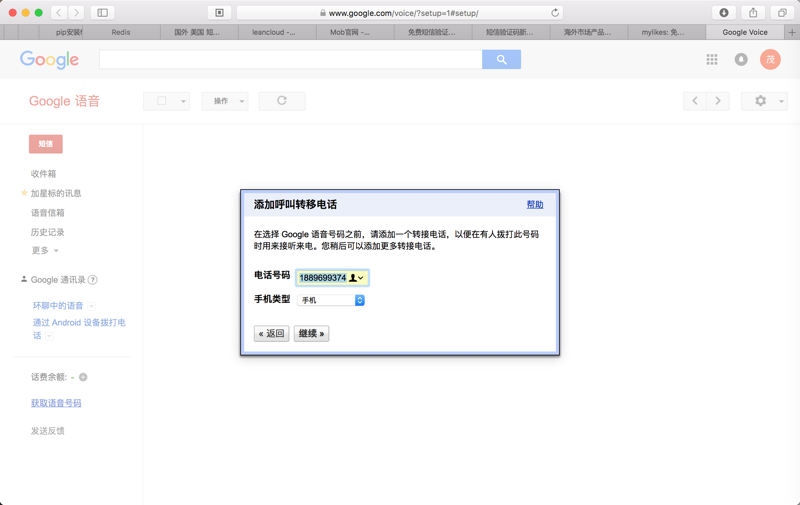Switch to the Redis tab
Screen dimensions: 800x505
click(x=121, y=32)
